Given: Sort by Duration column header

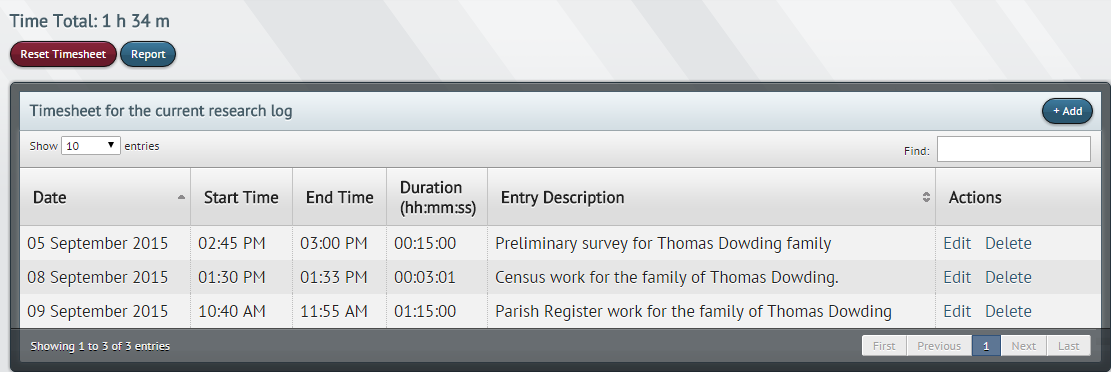Looking at the screenshot, I should pos(437,197).
